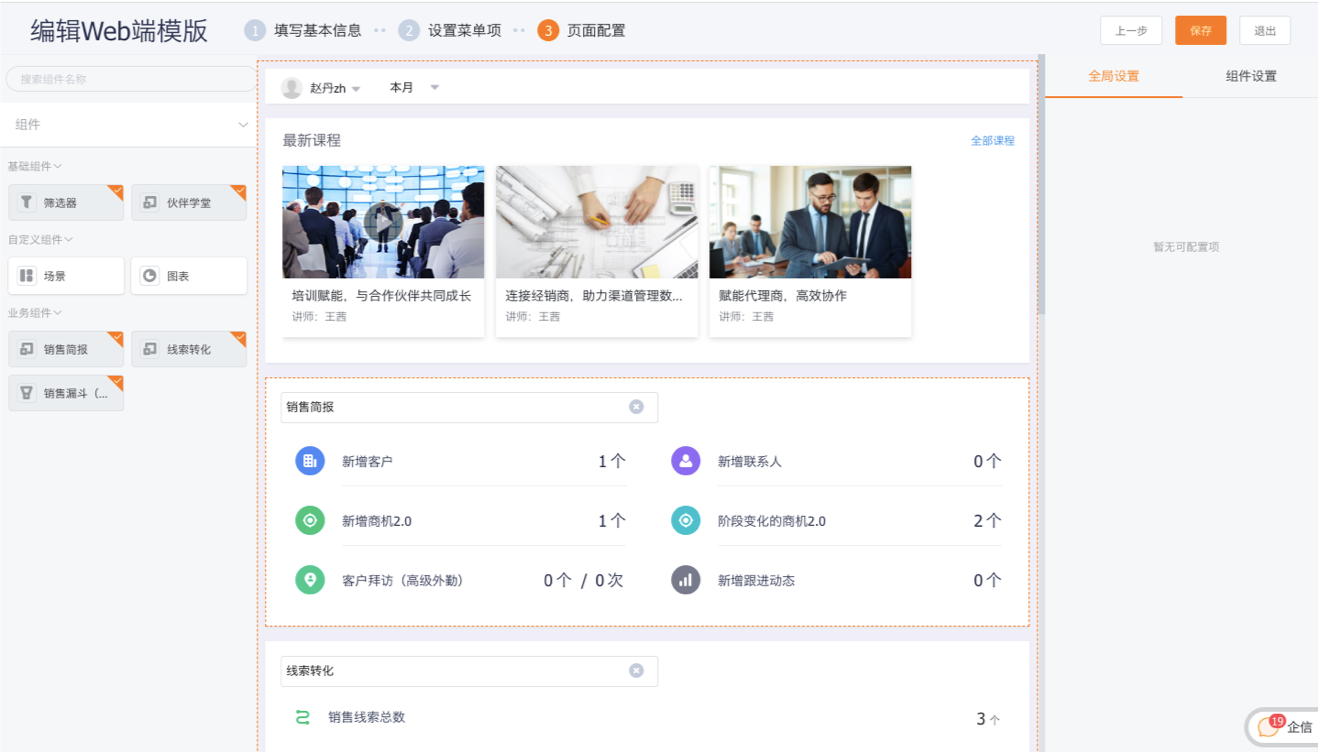The image size is (1318, 752).
Task: Select the 销售简报 business component tile
Action: tap(66, 349)
